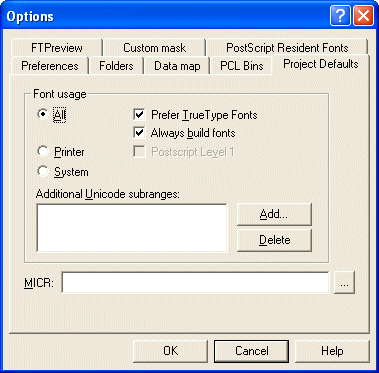Switch to the FTPreview tab
The height and width of the screenshot is (373, 379).
coord(56,48)
